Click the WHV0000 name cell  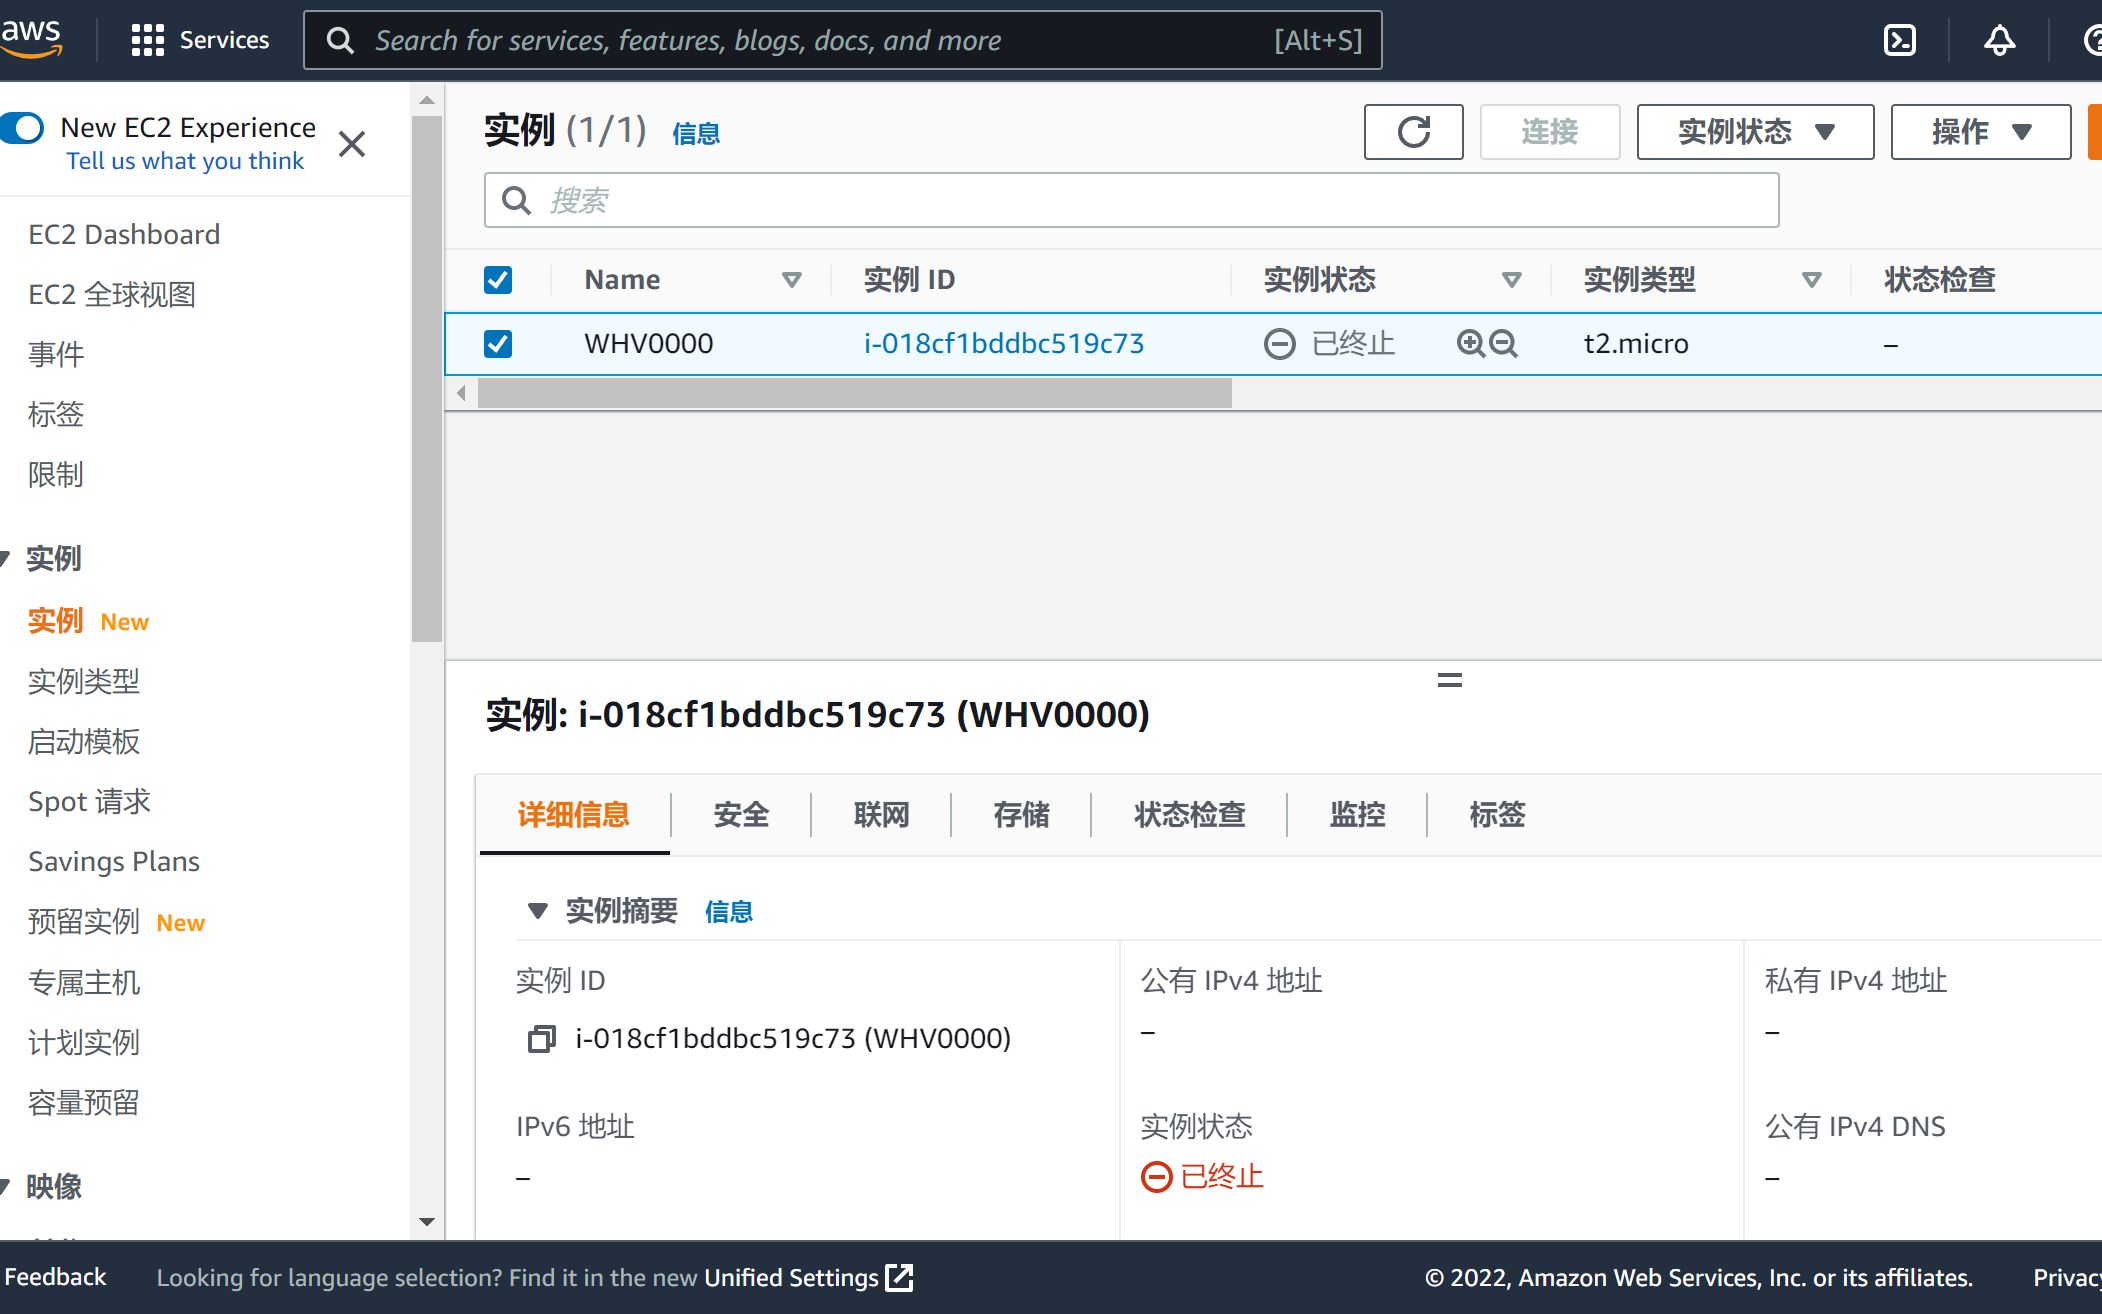click(649, 344)
